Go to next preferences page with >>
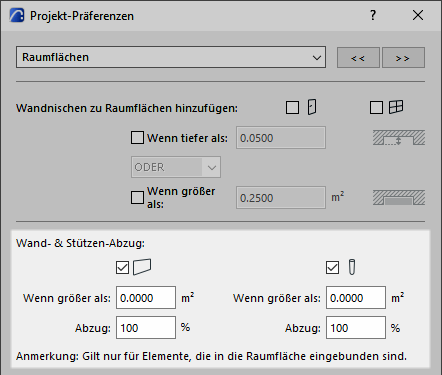The height and width of the screenshot is (375, 442). tap(403, 58)
